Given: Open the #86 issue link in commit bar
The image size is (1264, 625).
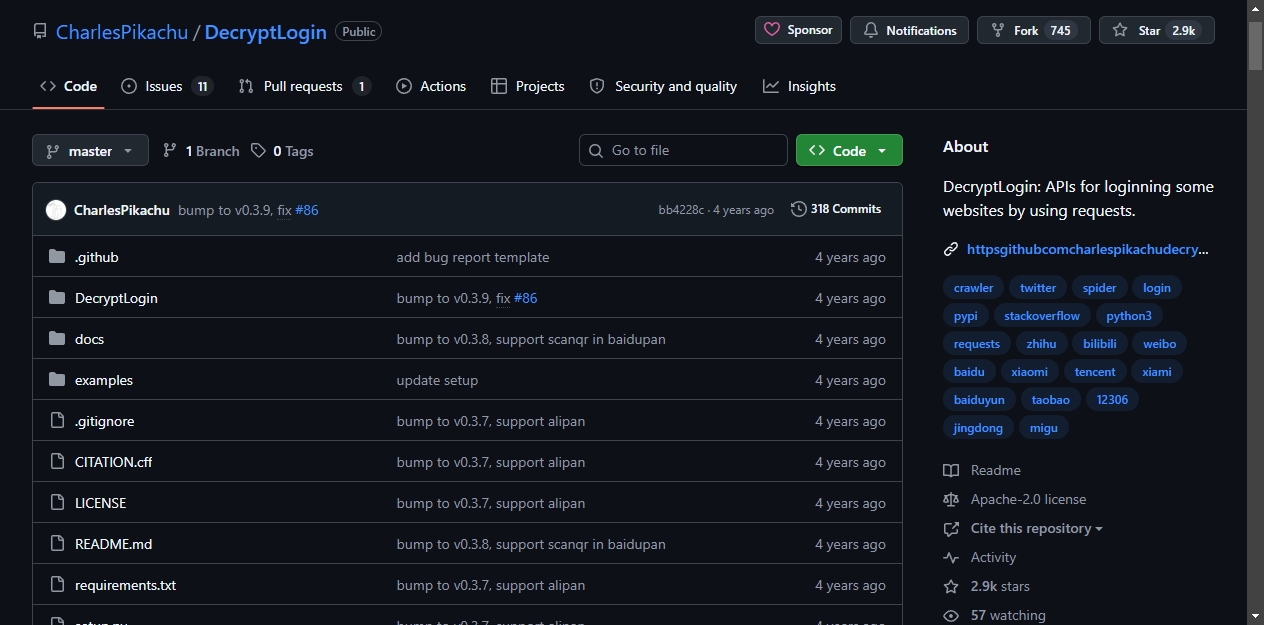Looking at the screenshot, I should 306,210.
